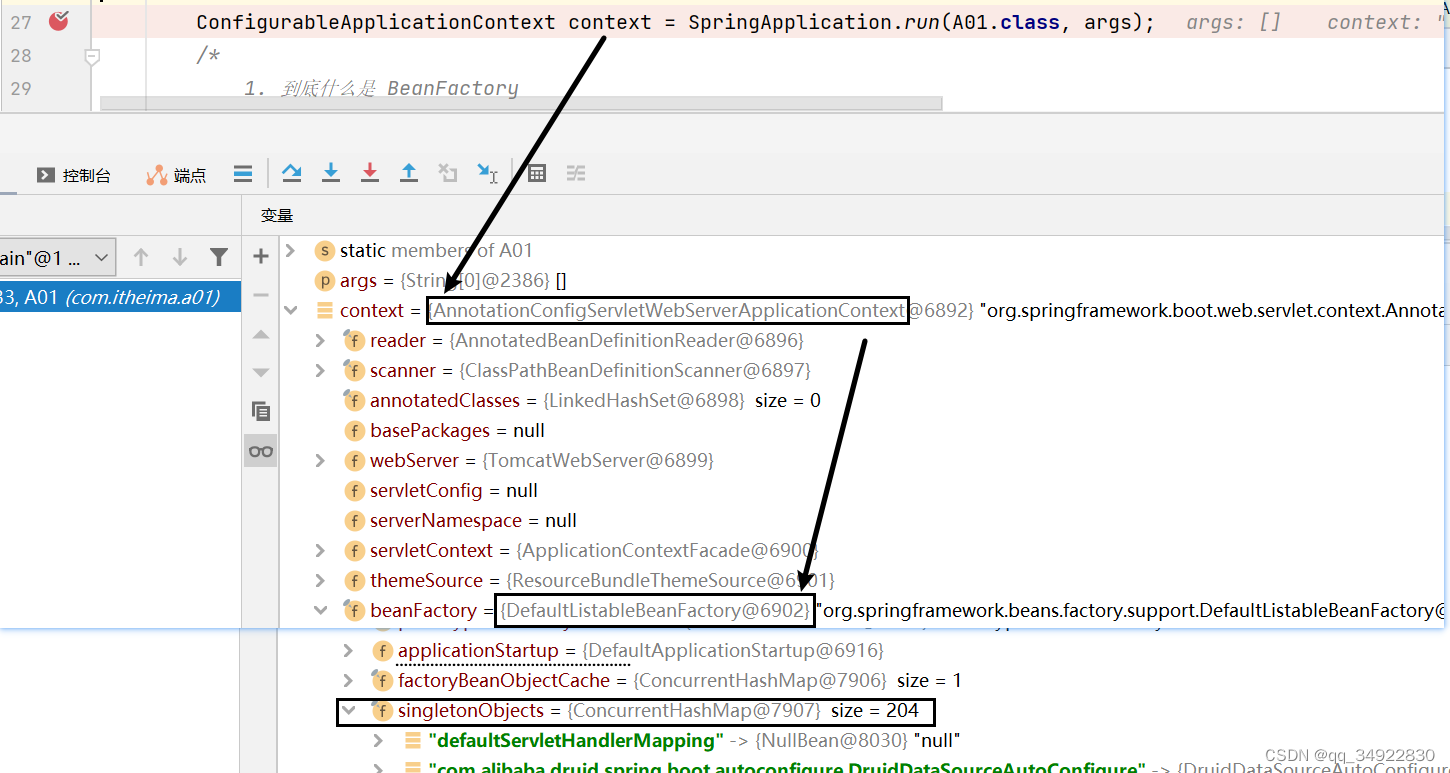Open the Evaluate Expression calculator icon
Image resolution: width=1450 pixels, height=773 pixels.
point(536,172)
